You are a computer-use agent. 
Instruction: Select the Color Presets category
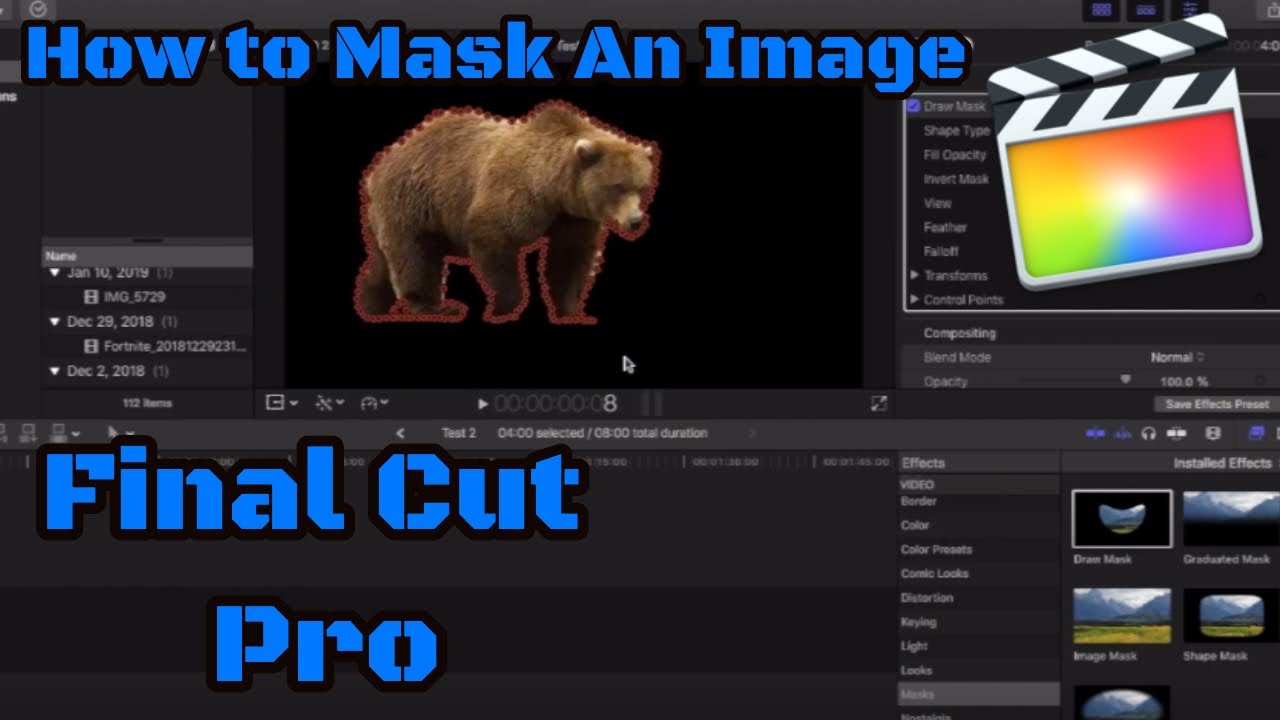(936, 549)
